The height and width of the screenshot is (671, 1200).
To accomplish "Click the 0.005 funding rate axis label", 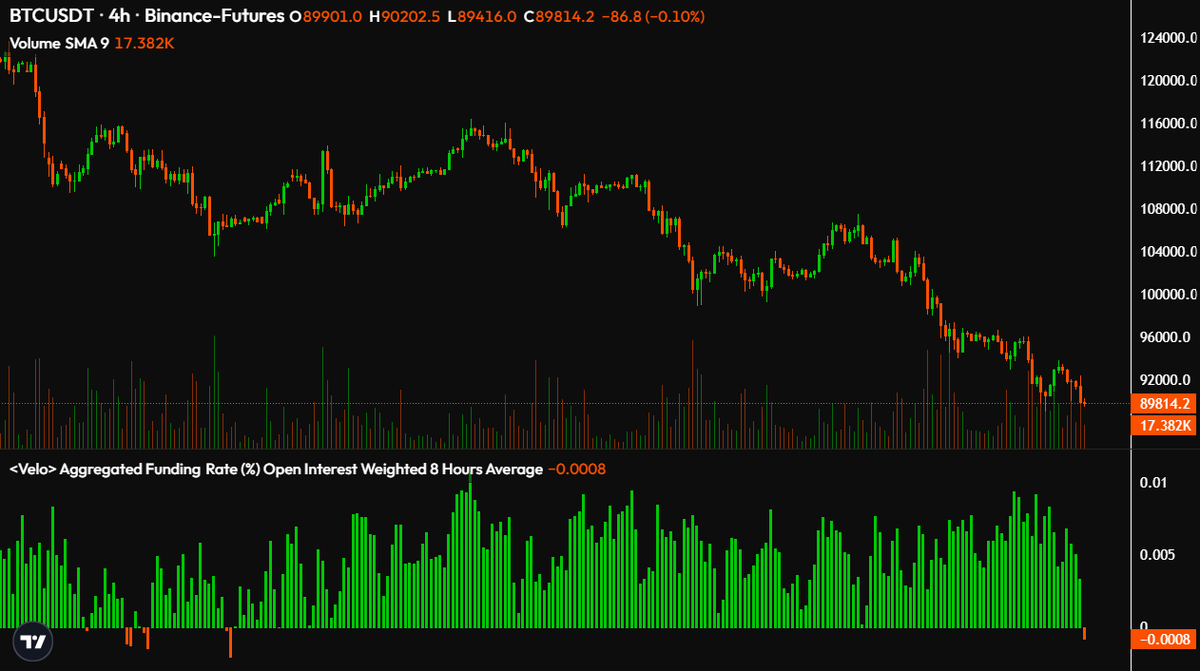I will (x=1158, y=554).
